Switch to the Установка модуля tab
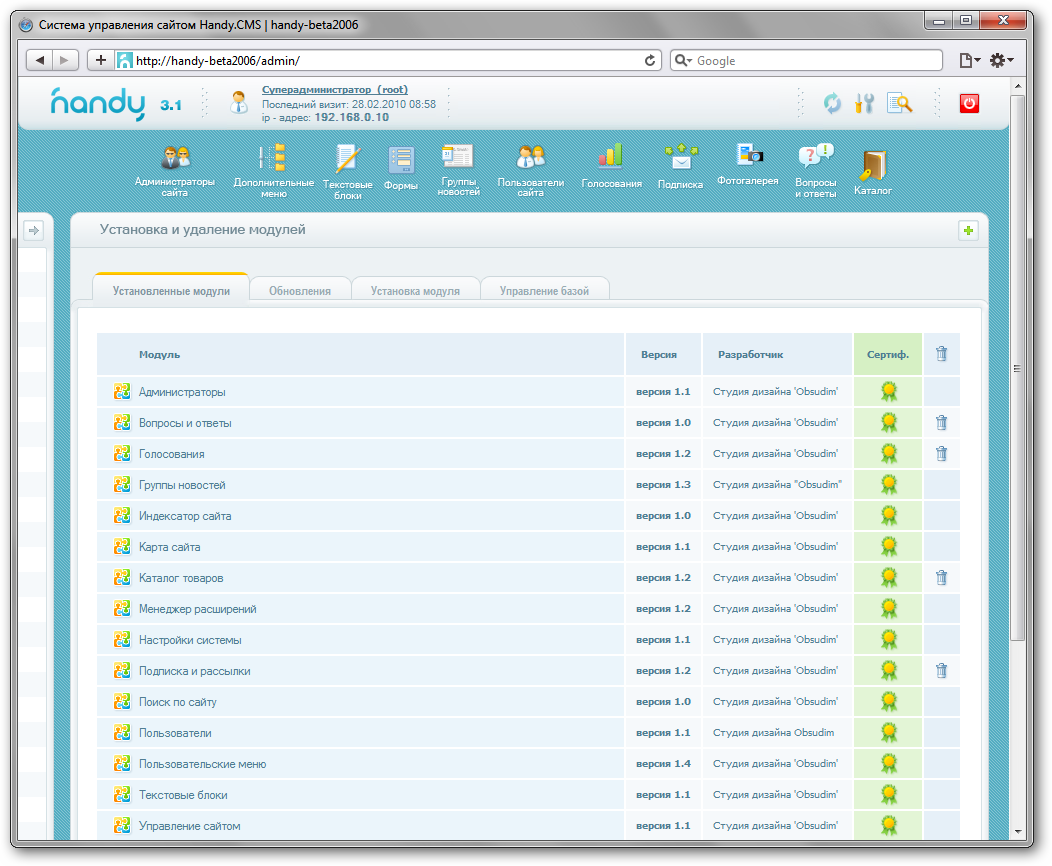This screenshot has height=866, width=1052. click(x=415, y=291)
